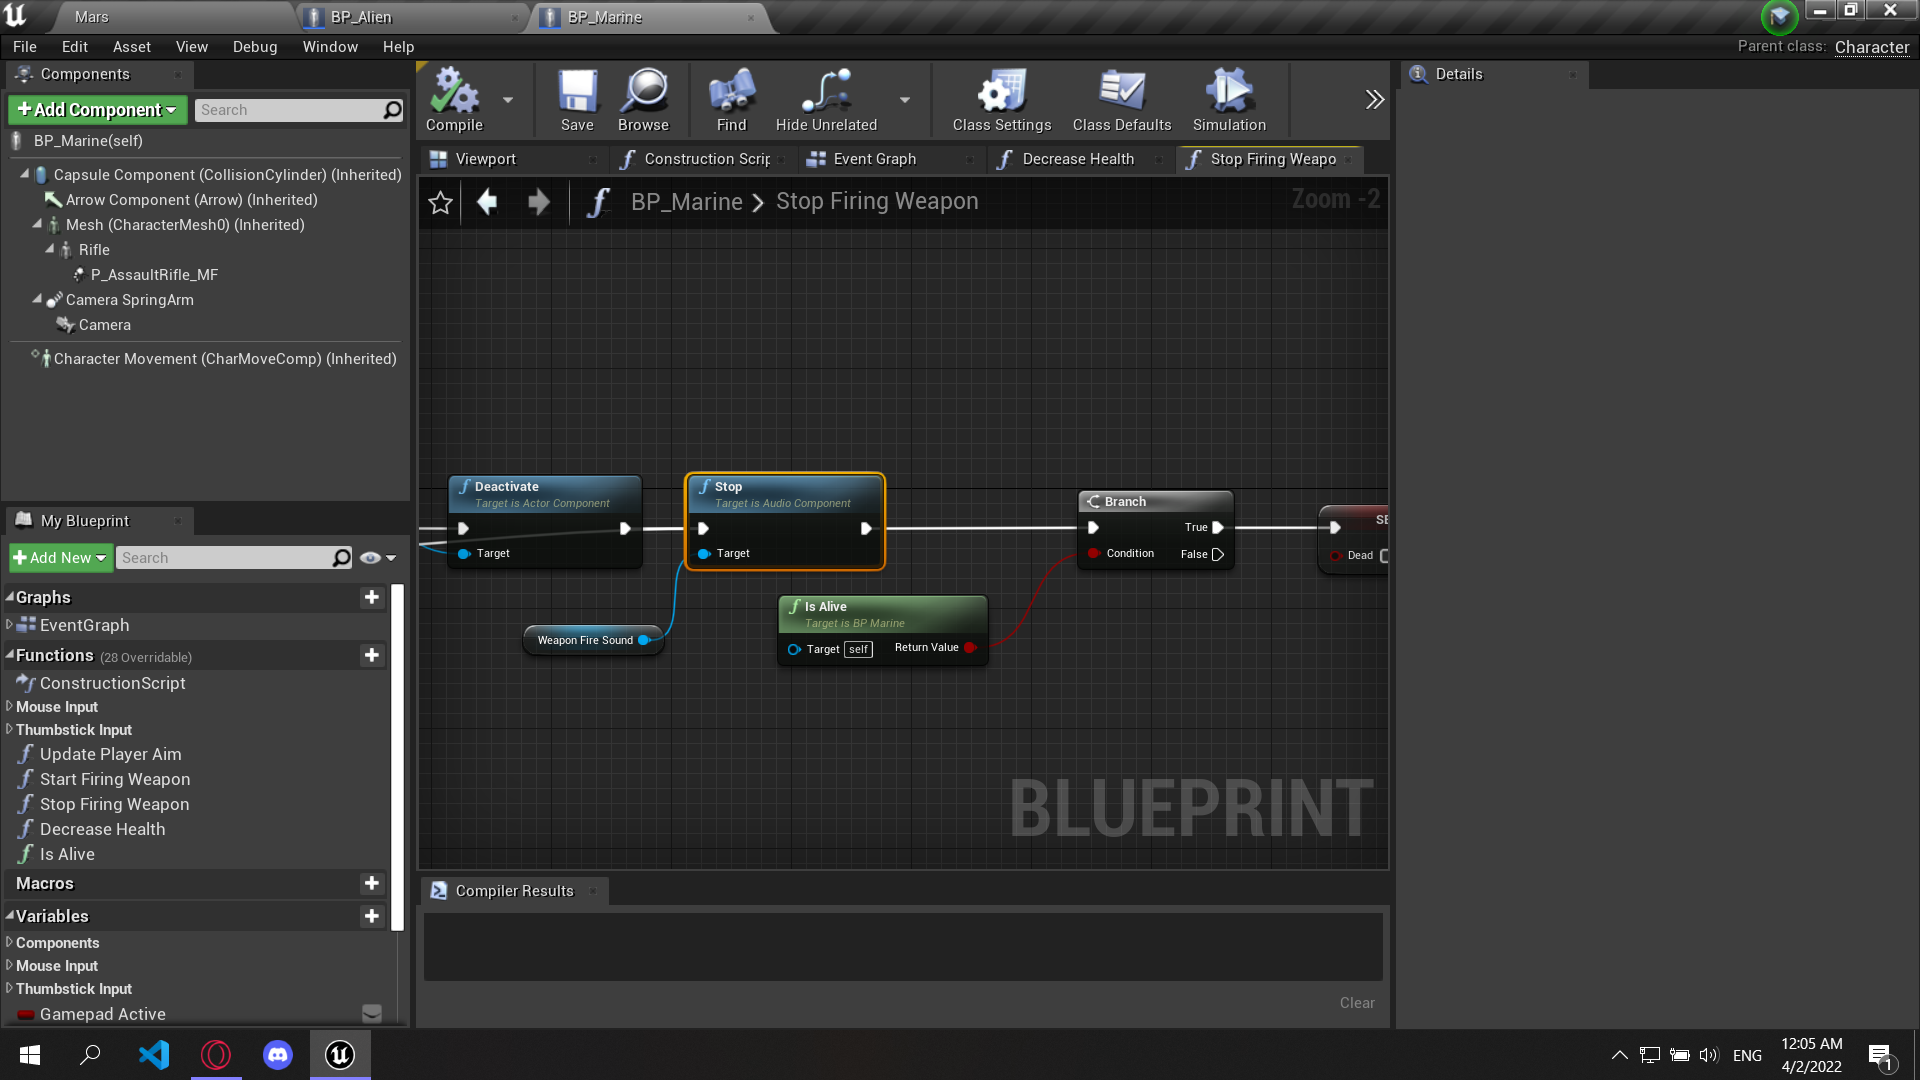Viewport: 1920px width, 1080px height.
Task: Open Class Settings
Action: [1000, 99]
